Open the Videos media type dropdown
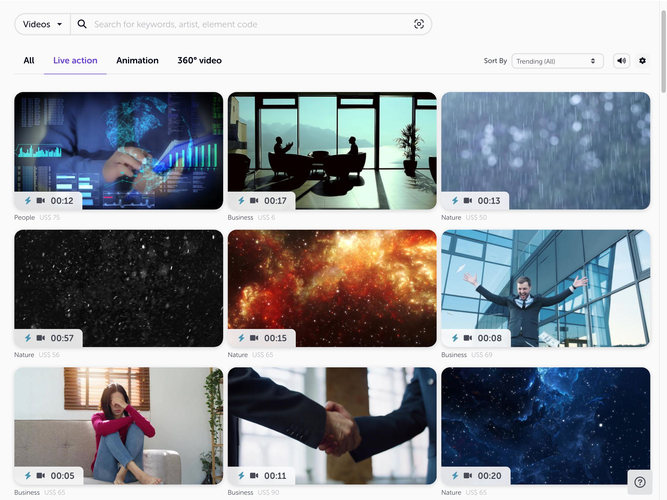Screen dimensions: 667x500 [x=43, y=24]
